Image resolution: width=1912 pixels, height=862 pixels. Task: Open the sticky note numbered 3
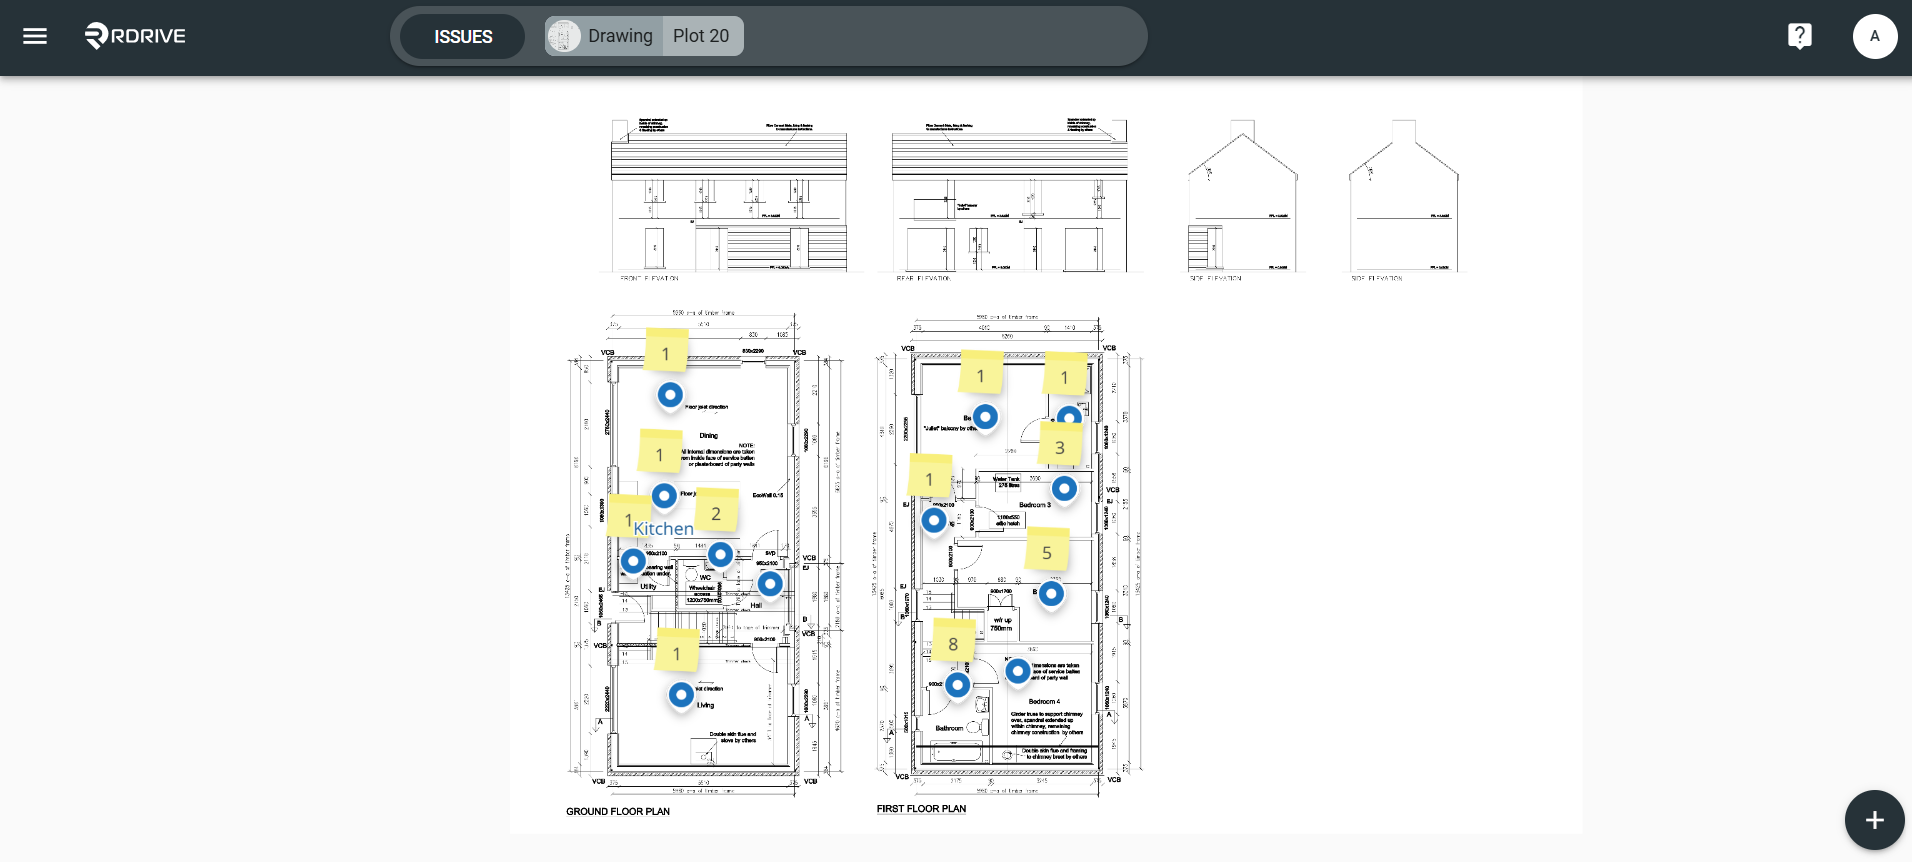pos(1060,445)
